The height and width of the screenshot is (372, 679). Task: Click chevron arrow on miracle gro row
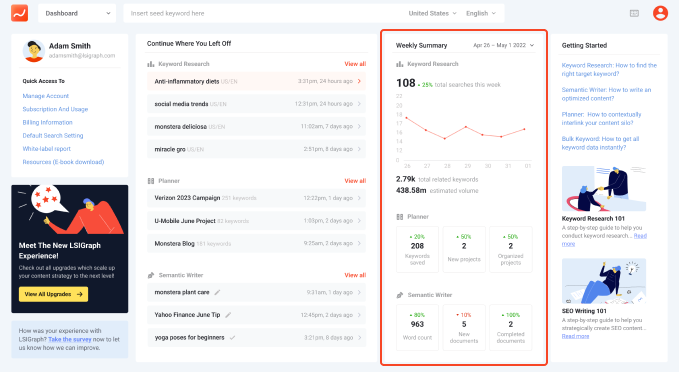pos(359,149)
